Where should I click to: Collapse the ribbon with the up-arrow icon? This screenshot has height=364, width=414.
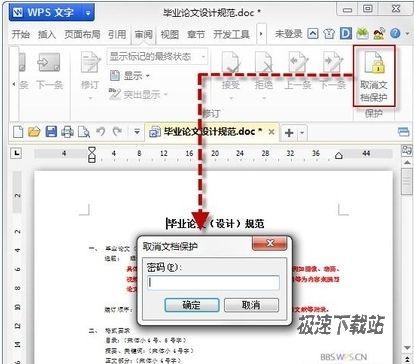pos(312,33)
